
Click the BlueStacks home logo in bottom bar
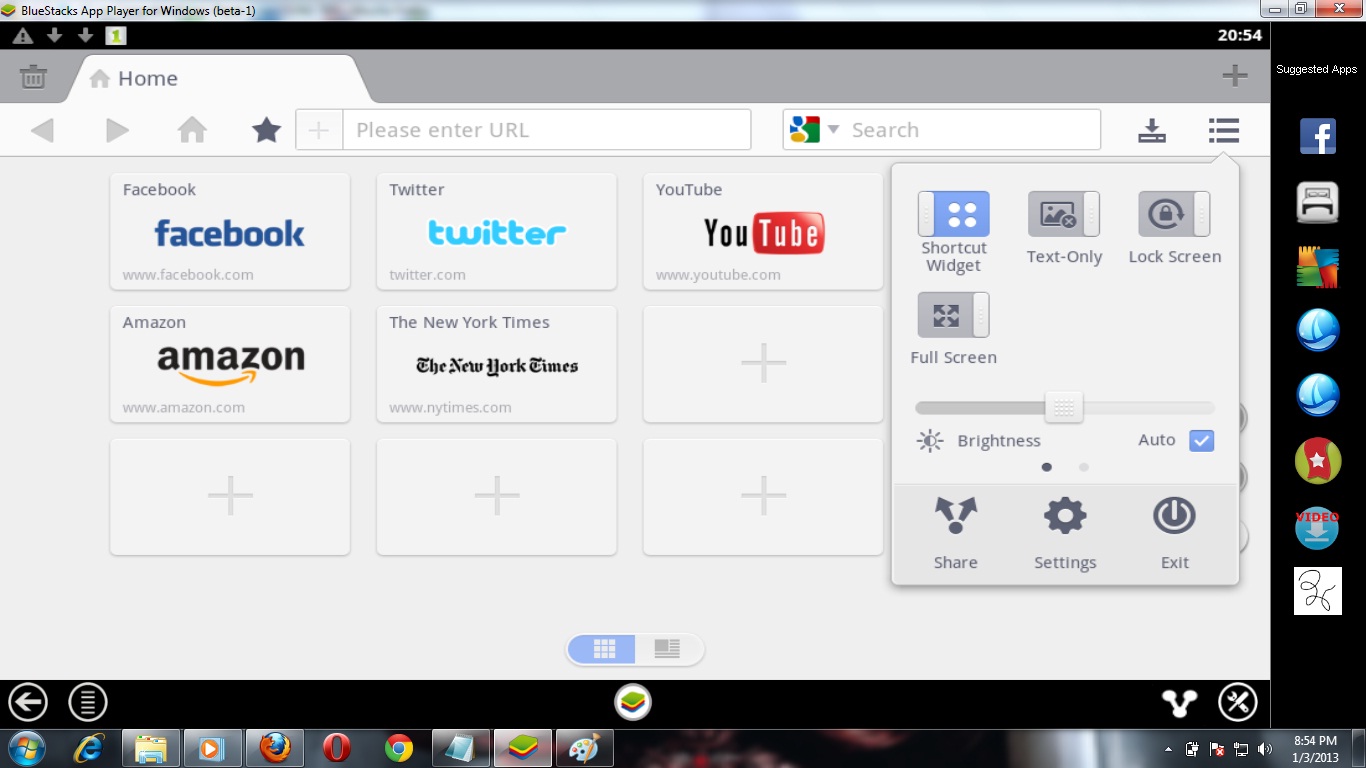point(633,702)
